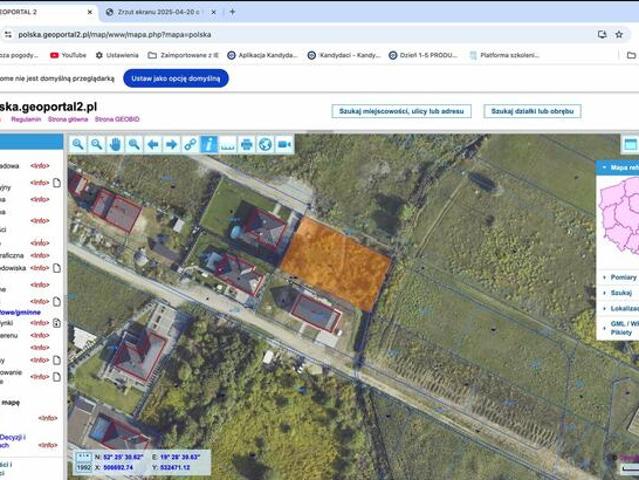Collapse the Mapa reference panel

(x=602, y=167)
